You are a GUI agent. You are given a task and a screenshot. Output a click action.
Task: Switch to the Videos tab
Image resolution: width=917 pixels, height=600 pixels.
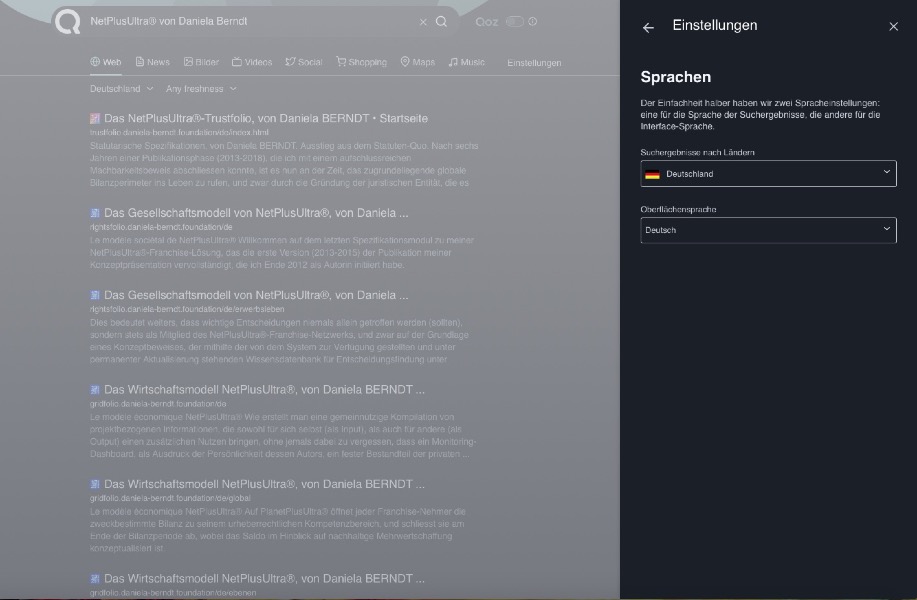(252, 62)
